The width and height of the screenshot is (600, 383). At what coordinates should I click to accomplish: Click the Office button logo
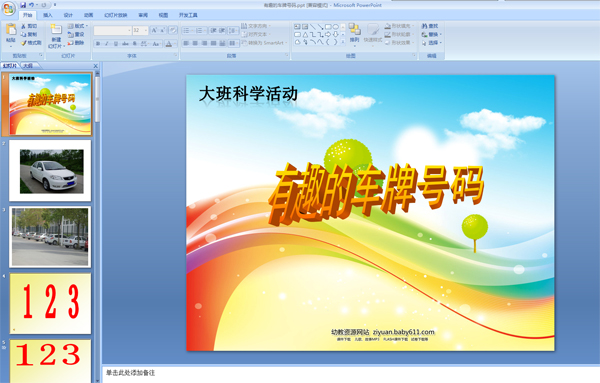[x=8, y=8]
